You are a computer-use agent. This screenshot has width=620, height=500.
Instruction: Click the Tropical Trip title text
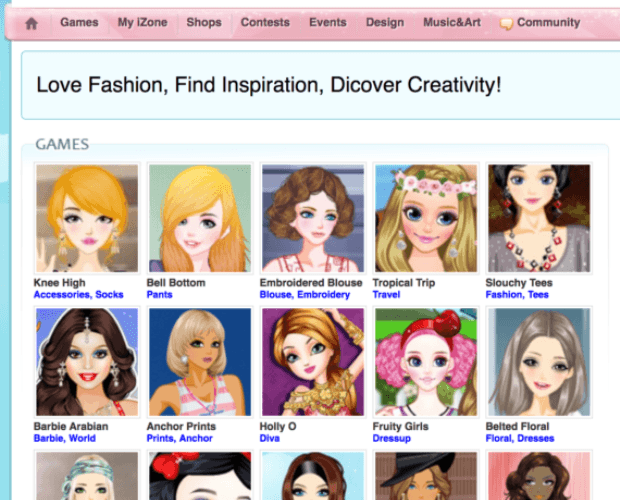(404, 283)
